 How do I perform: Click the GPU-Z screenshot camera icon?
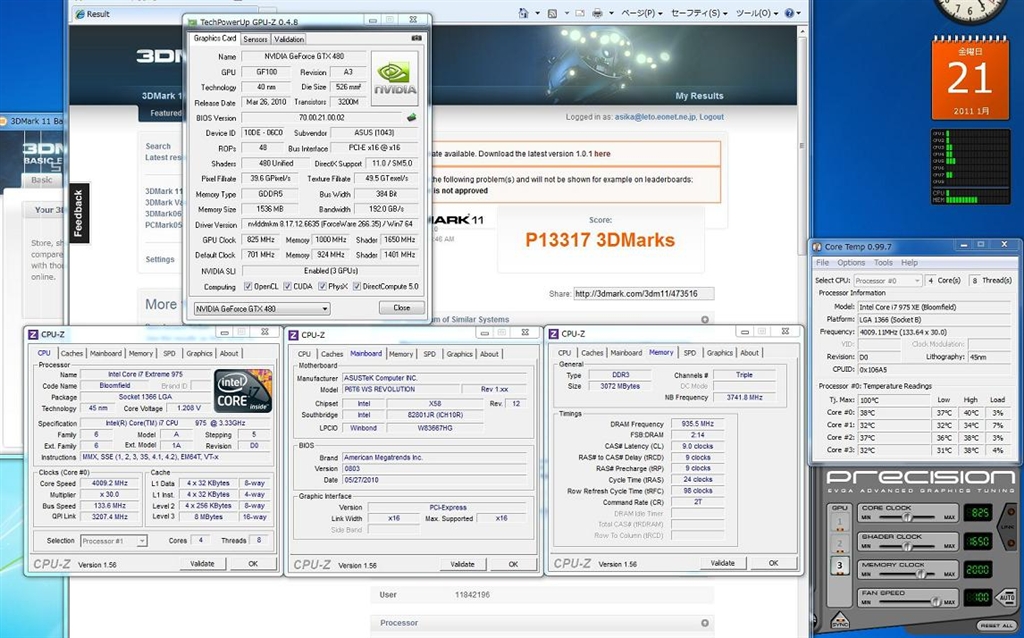416,39
